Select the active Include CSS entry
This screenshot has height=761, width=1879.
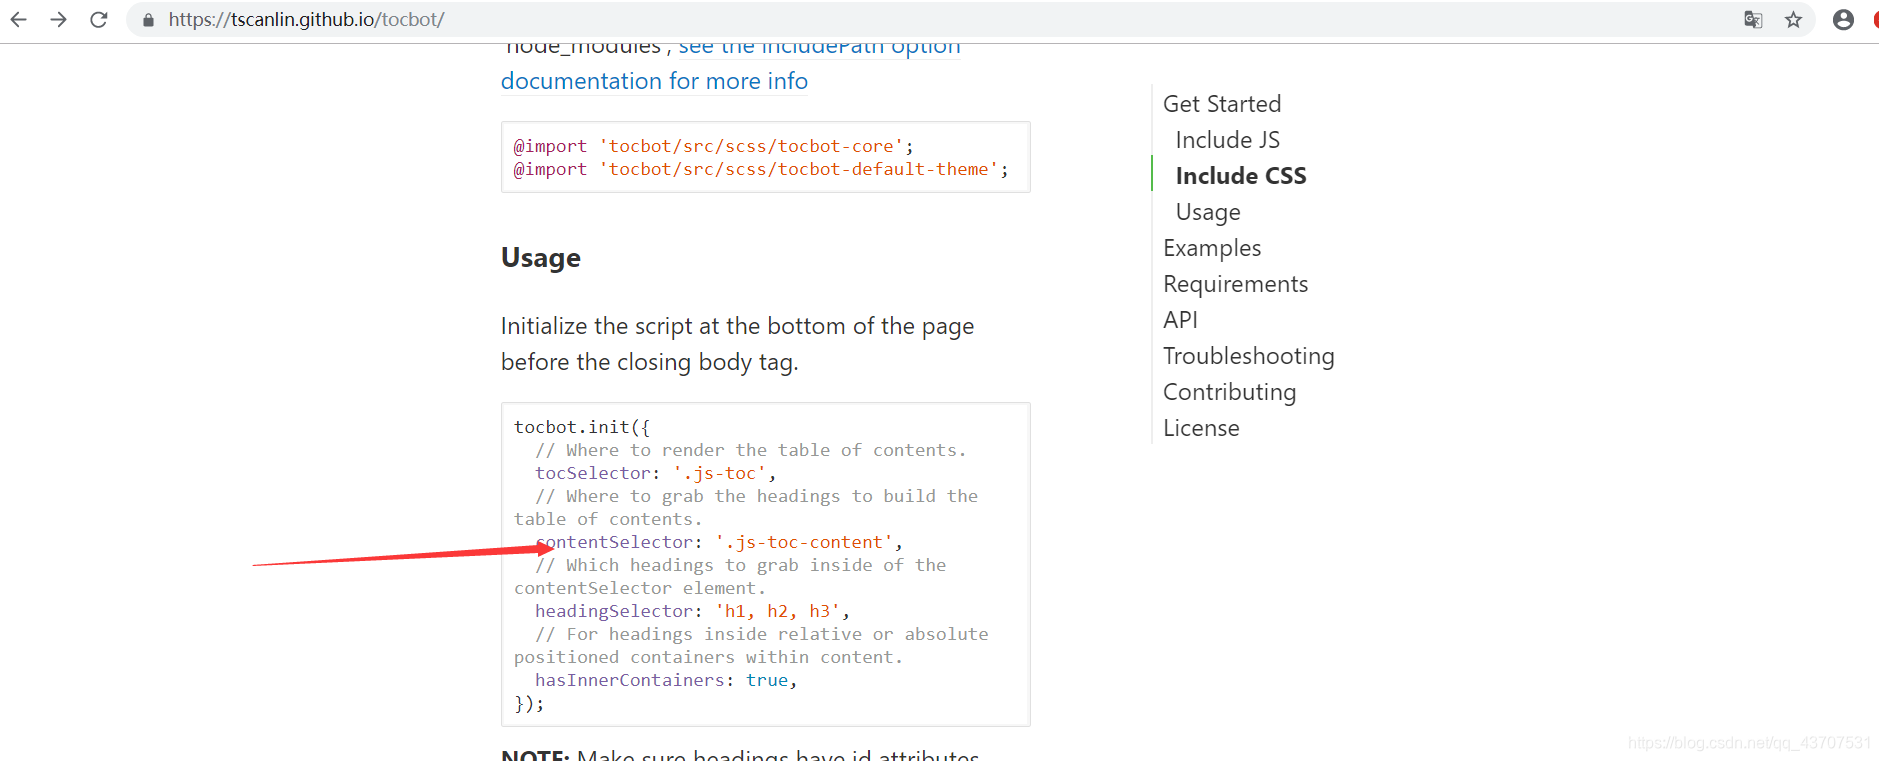pos(1241,176)
